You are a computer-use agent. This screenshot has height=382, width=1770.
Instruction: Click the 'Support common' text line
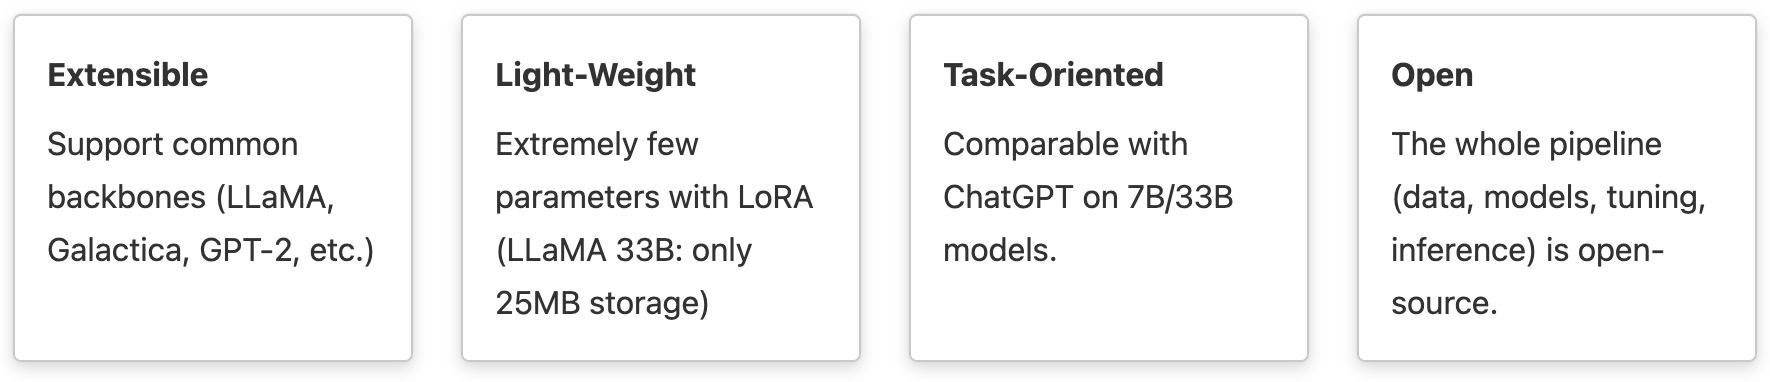coord(173,145)
